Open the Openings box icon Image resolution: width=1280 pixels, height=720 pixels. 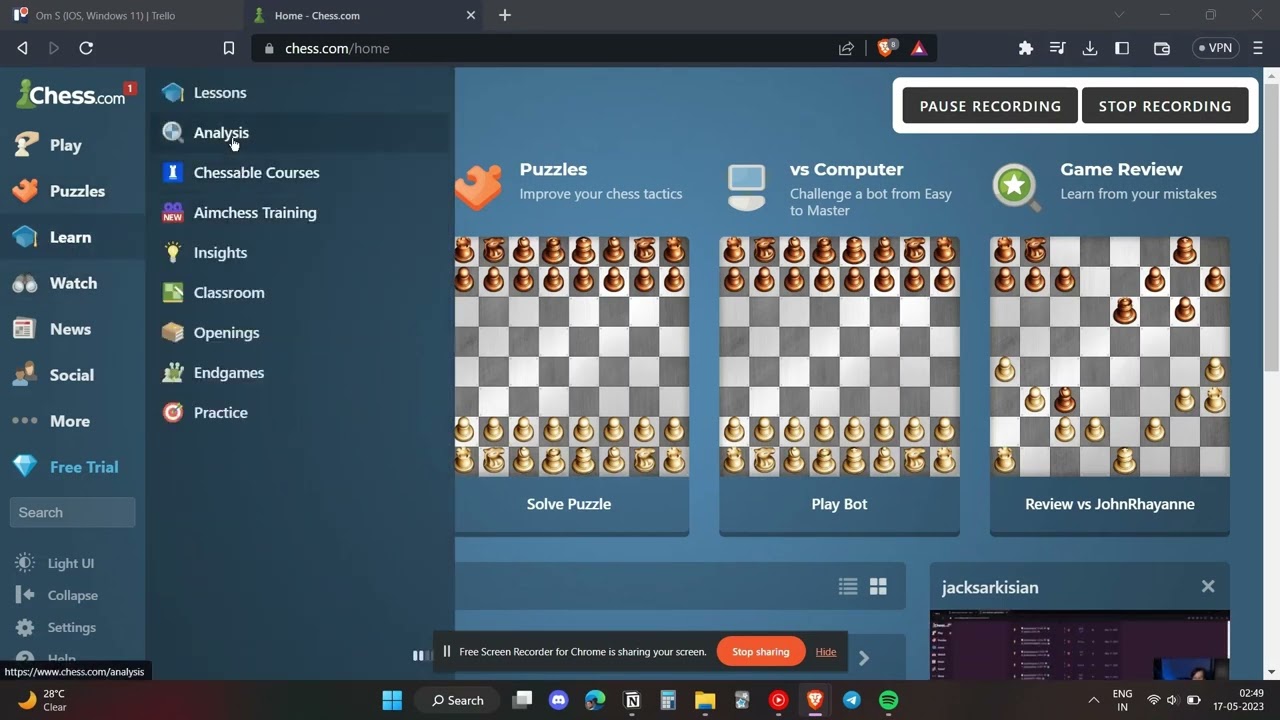coord(173,332)
